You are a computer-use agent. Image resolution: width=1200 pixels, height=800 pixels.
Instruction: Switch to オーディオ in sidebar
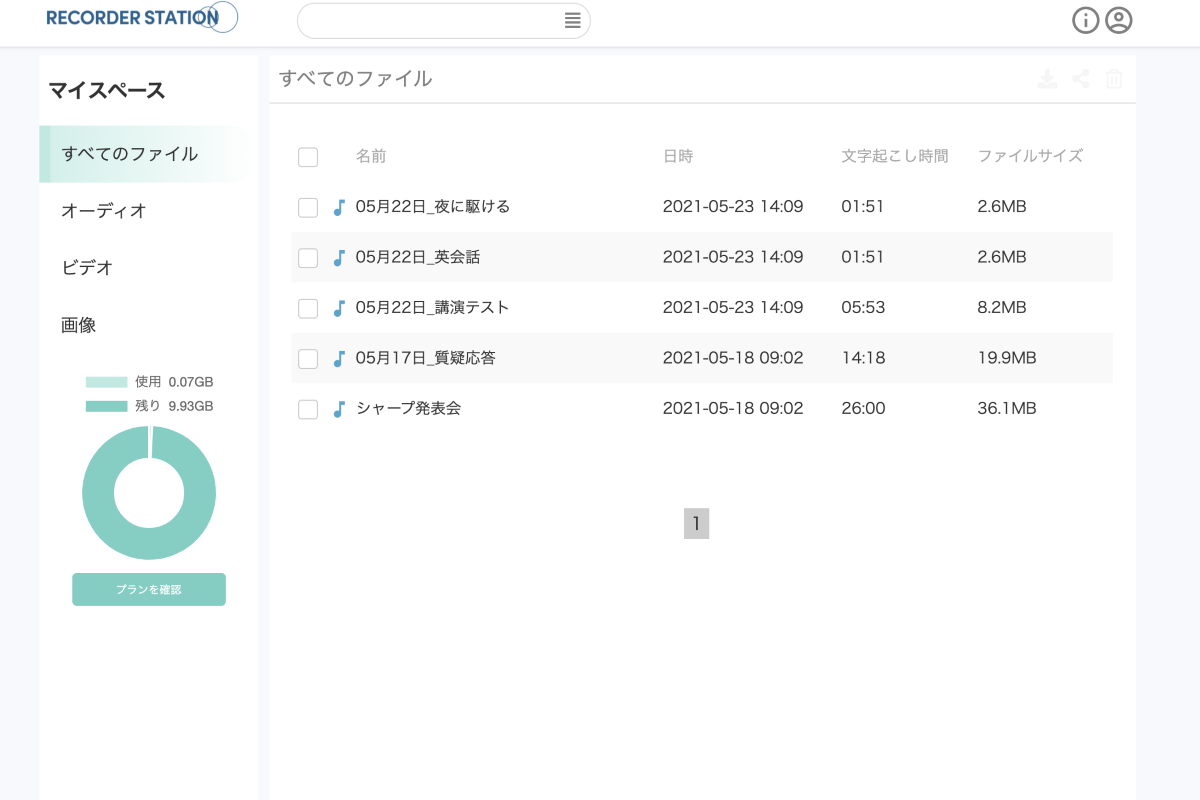click(104, 211)
